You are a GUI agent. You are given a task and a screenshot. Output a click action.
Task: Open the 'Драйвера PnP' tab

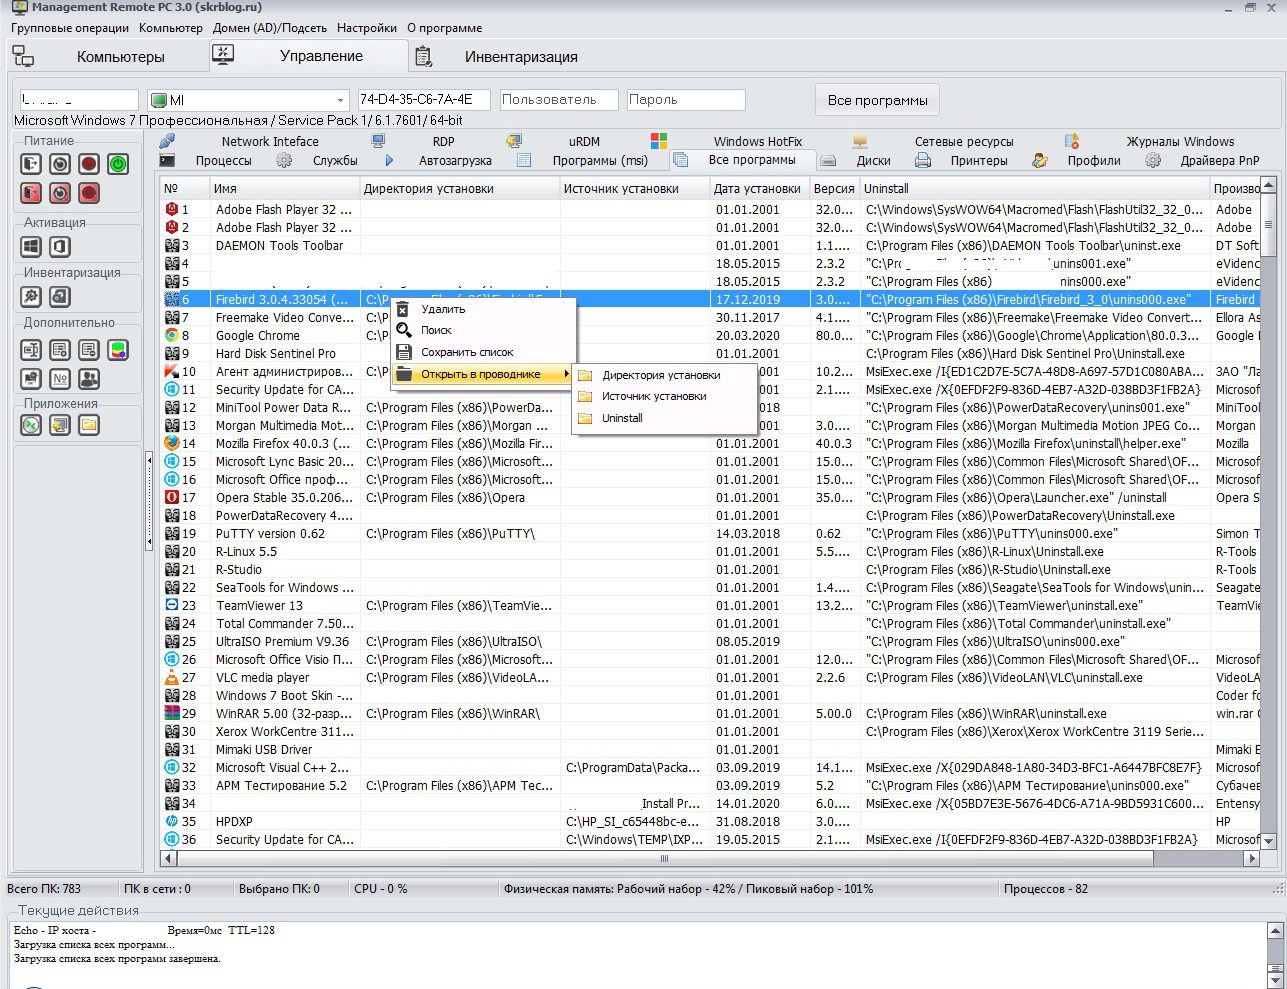(1205, 160)
